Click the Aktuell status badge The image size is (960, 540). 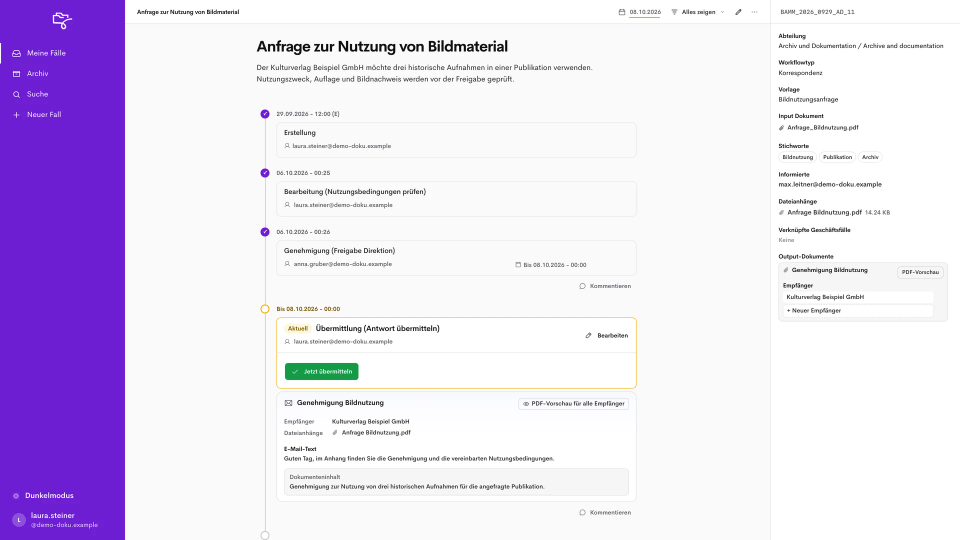coord(298,329)
